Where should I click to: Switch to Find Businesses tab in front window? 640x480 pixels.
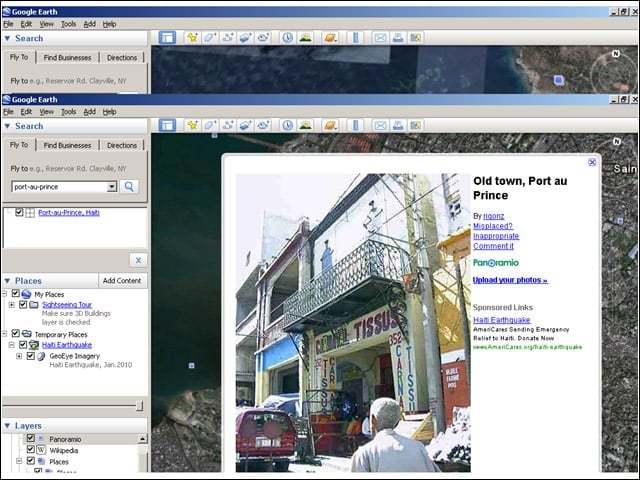(67, 145)
